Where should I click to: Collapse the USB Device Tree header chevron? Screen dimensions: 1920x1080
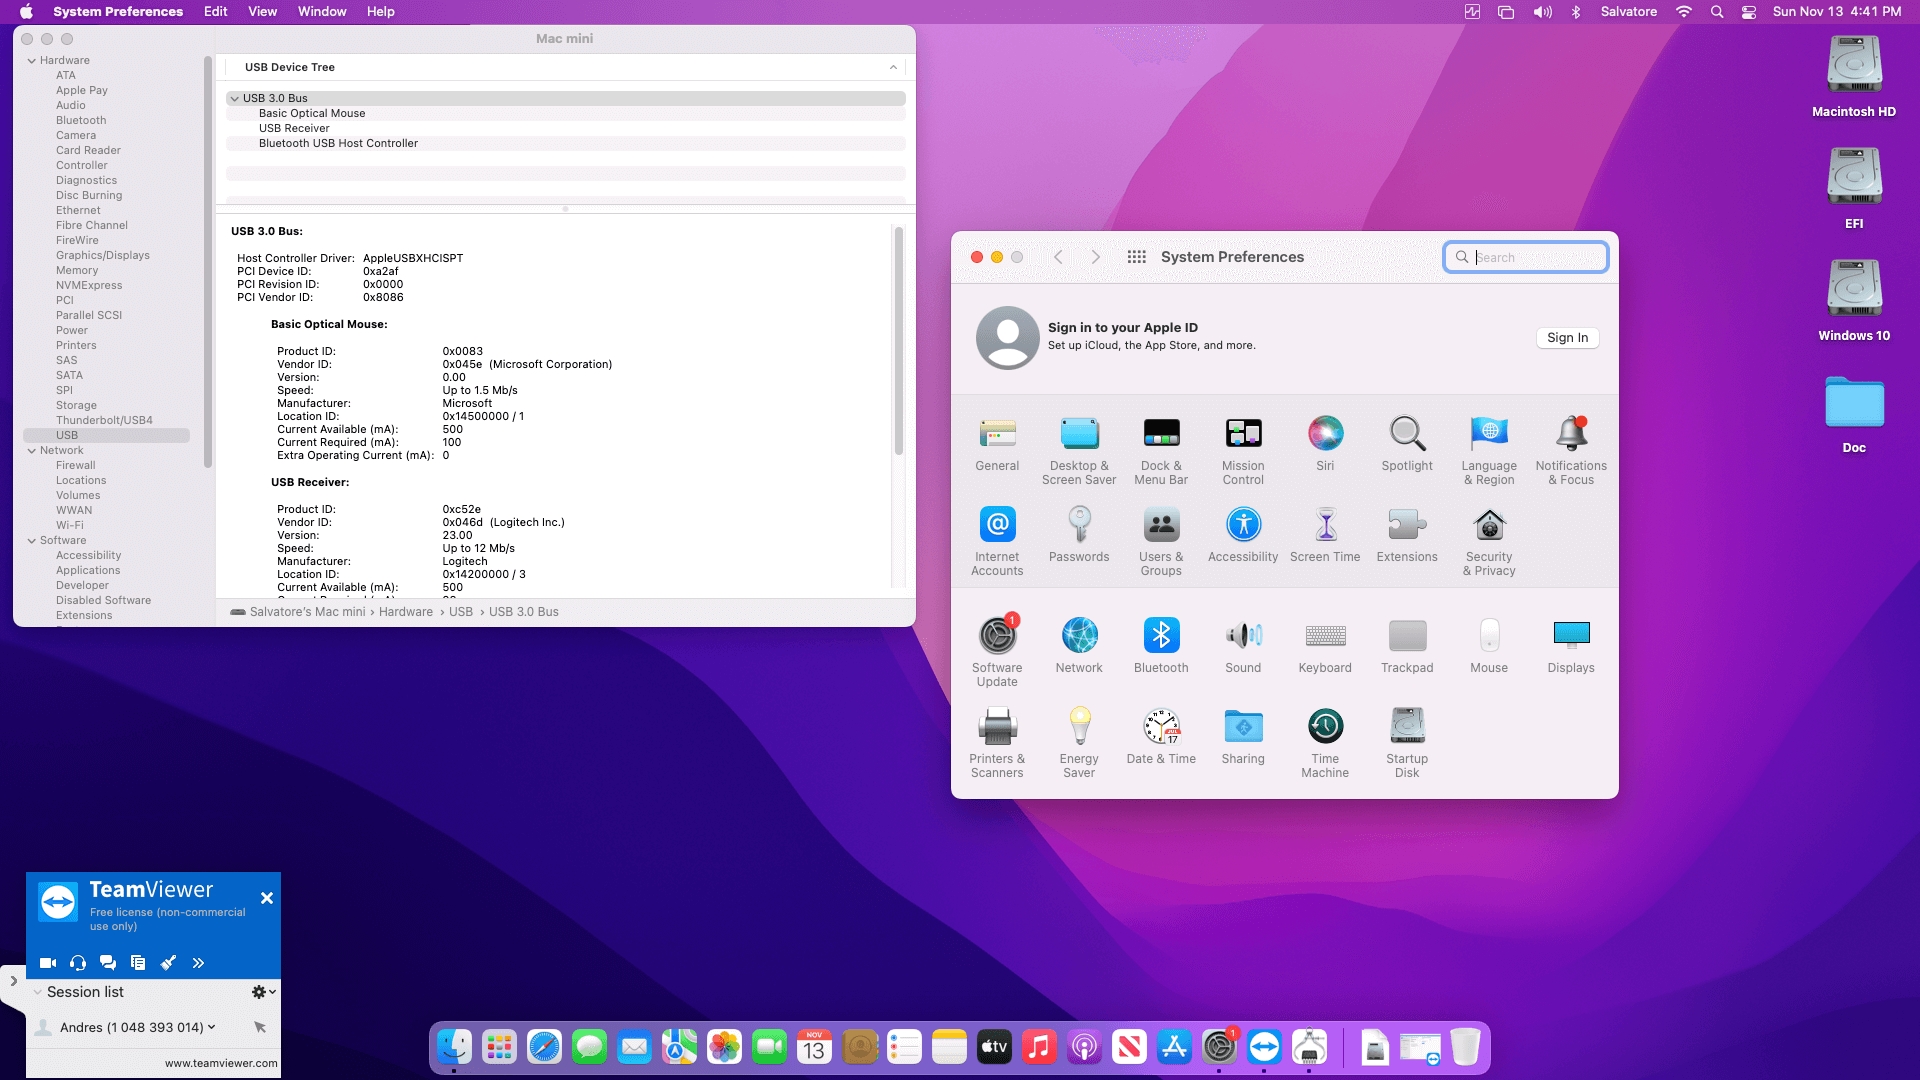(x=893, y=68)
